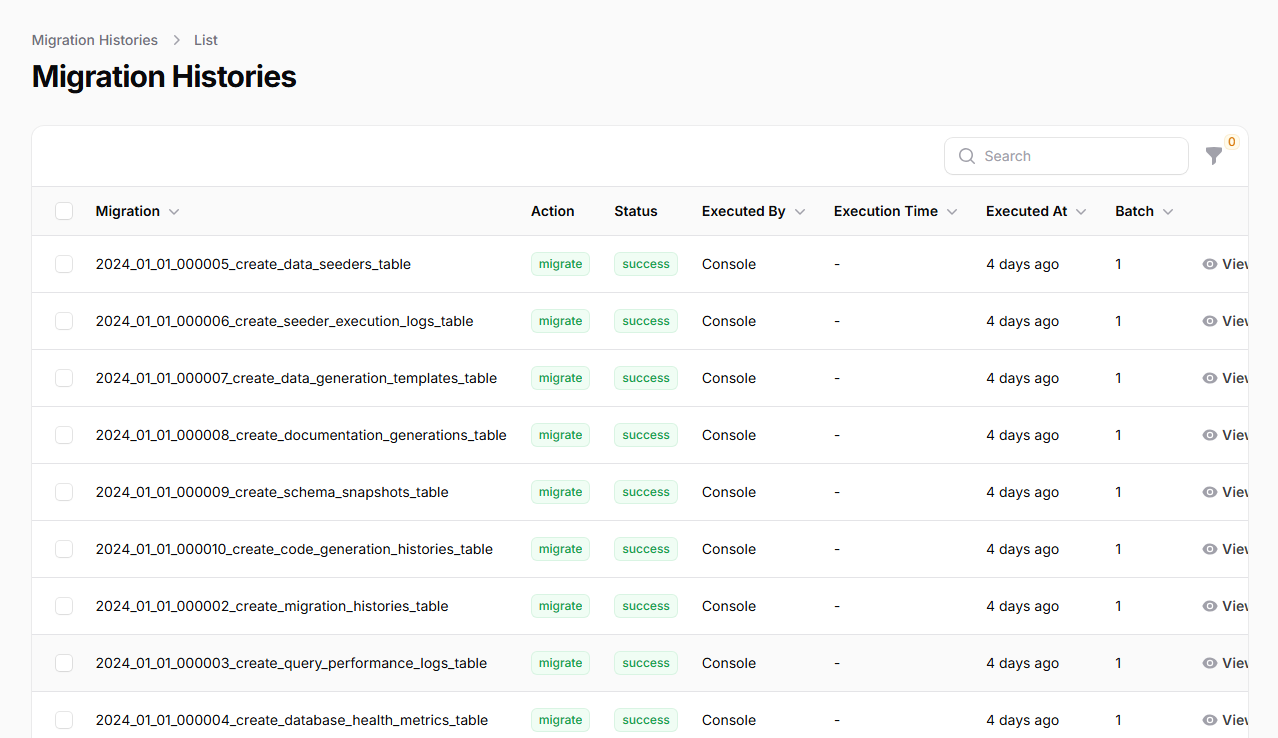Click the 2024_01_01_000005_create_data_seeders_table name
This screenshot has width=1278, height=738.
point(253,264)
